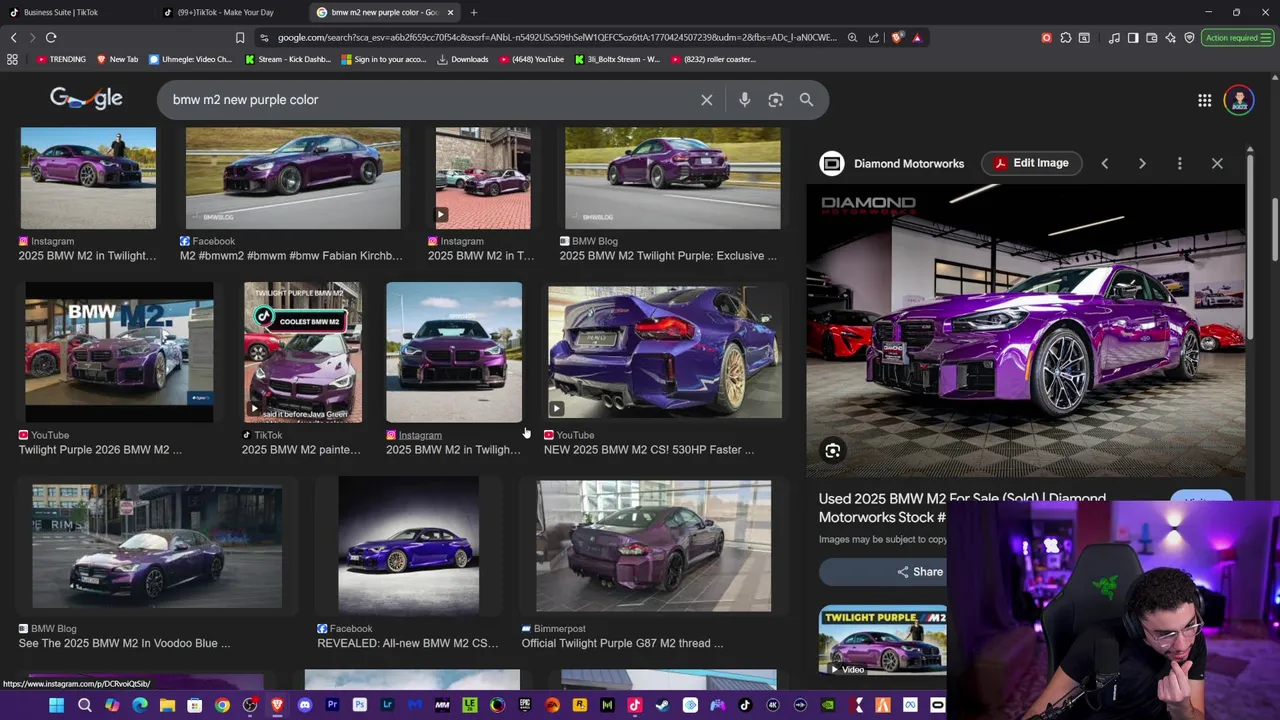Start voice search with the microphone icon
The image size is (1280, 720).
coord(744,100)
